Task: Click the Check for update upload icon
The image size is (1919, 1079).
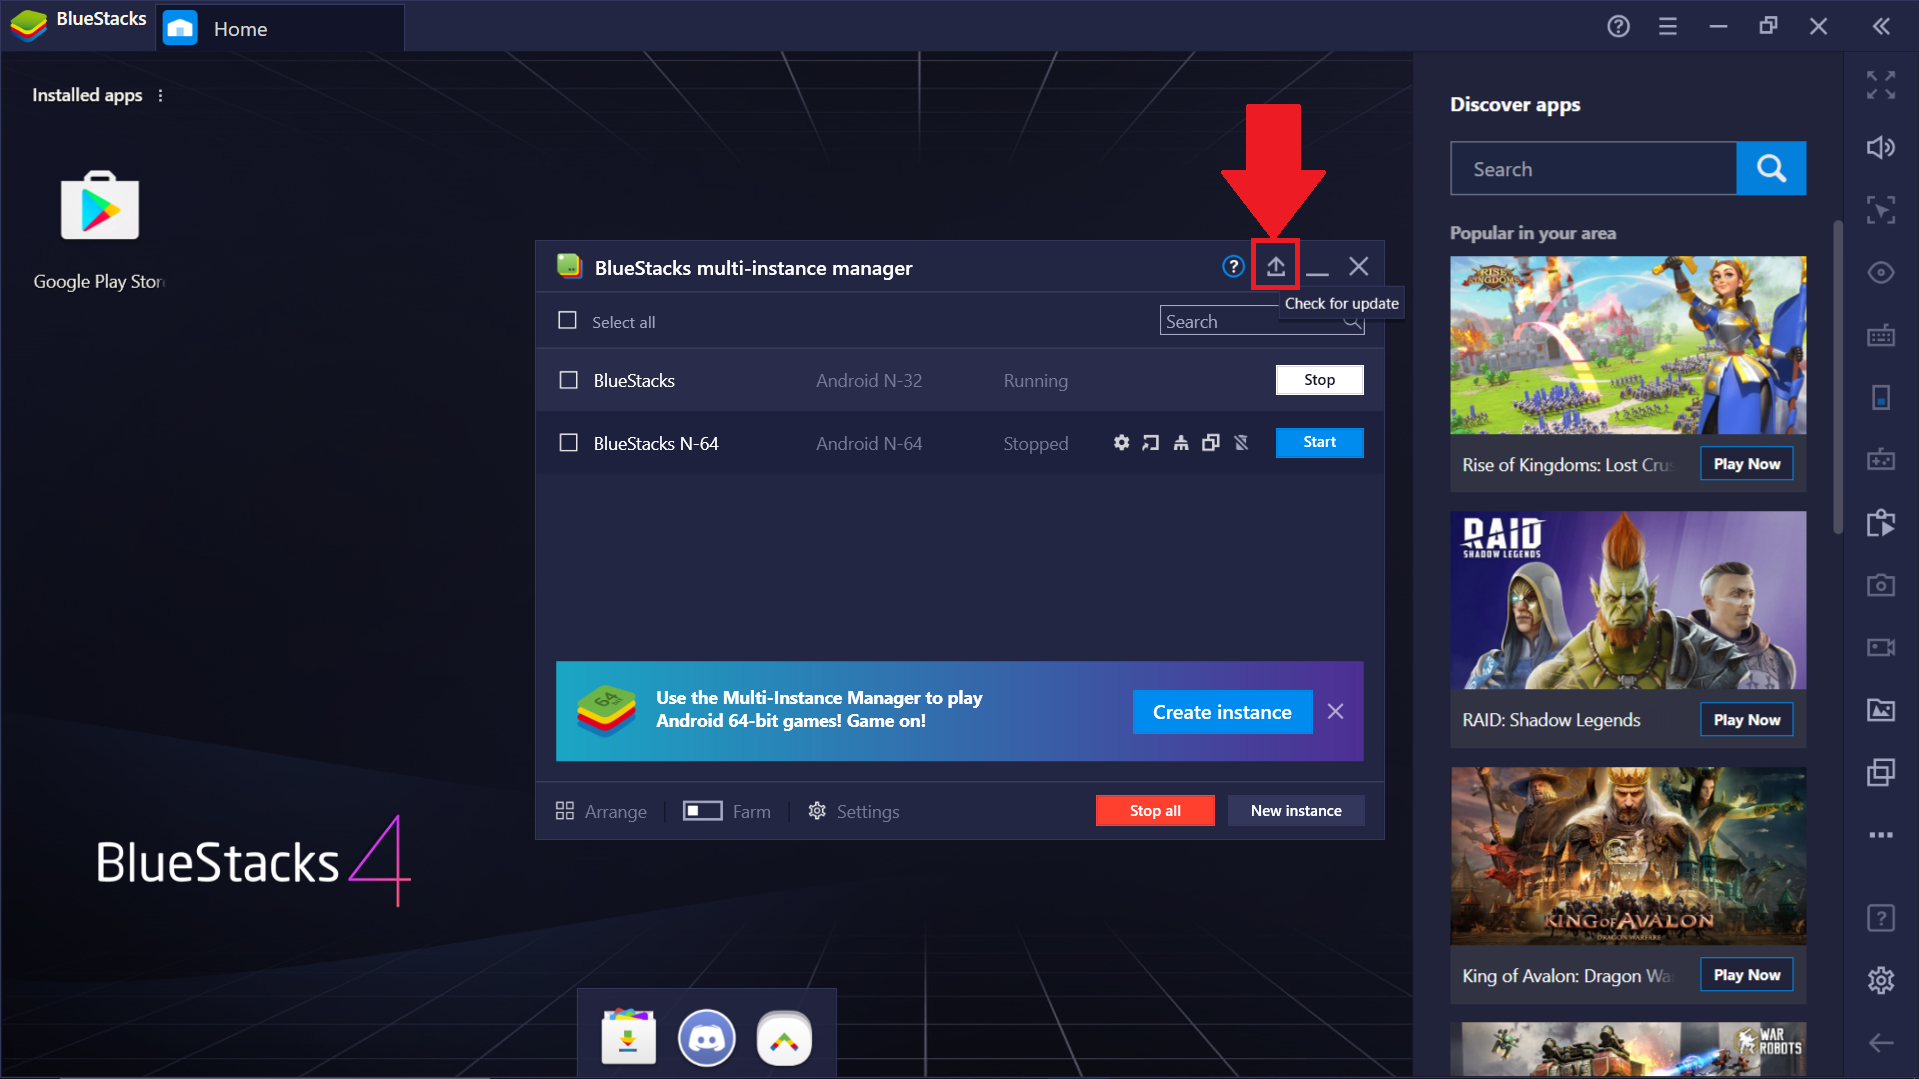Action: click(1275, 266)
